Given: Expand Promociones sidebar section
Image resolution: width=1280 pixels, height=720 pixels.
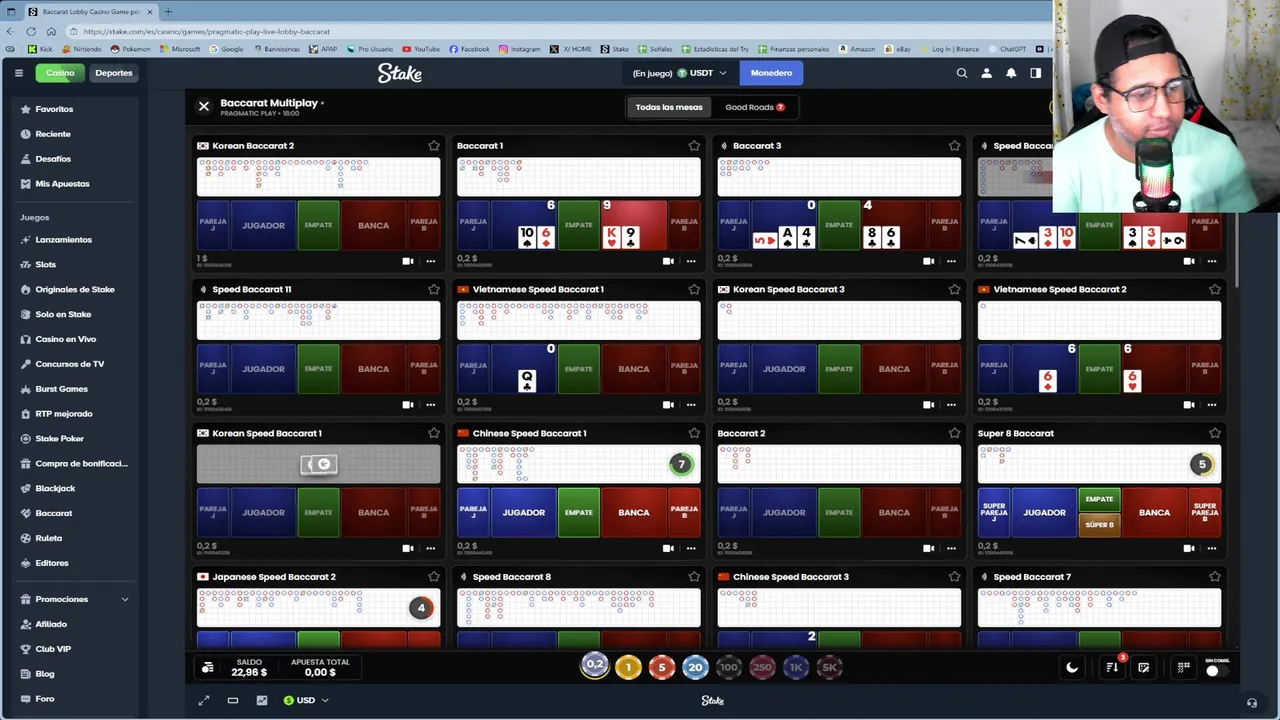Looking at the screenshot, I should pos(75,599).
